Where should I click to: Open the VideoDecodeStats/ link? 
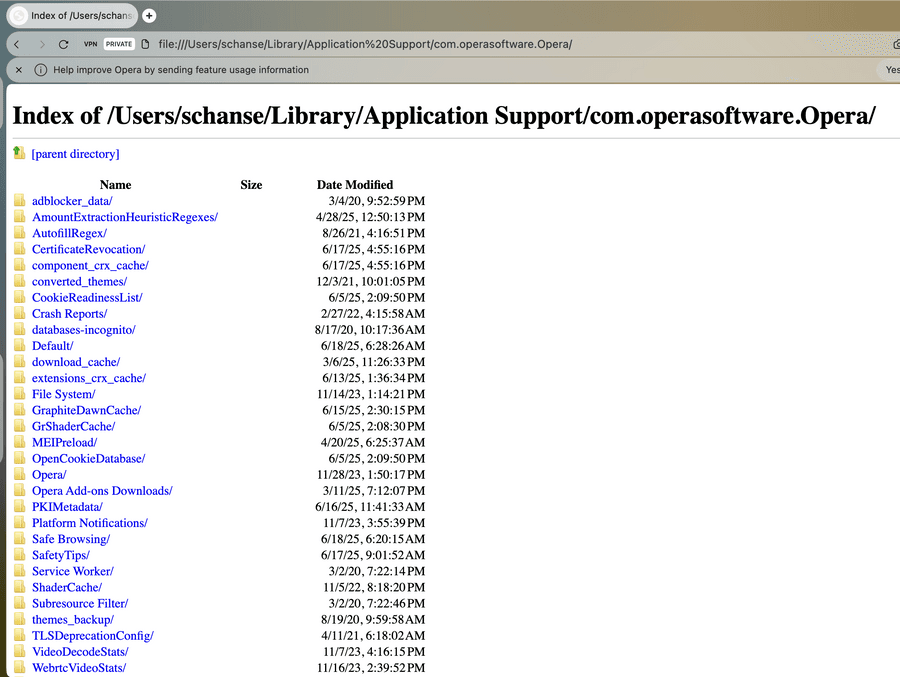(x=80, y=651)
